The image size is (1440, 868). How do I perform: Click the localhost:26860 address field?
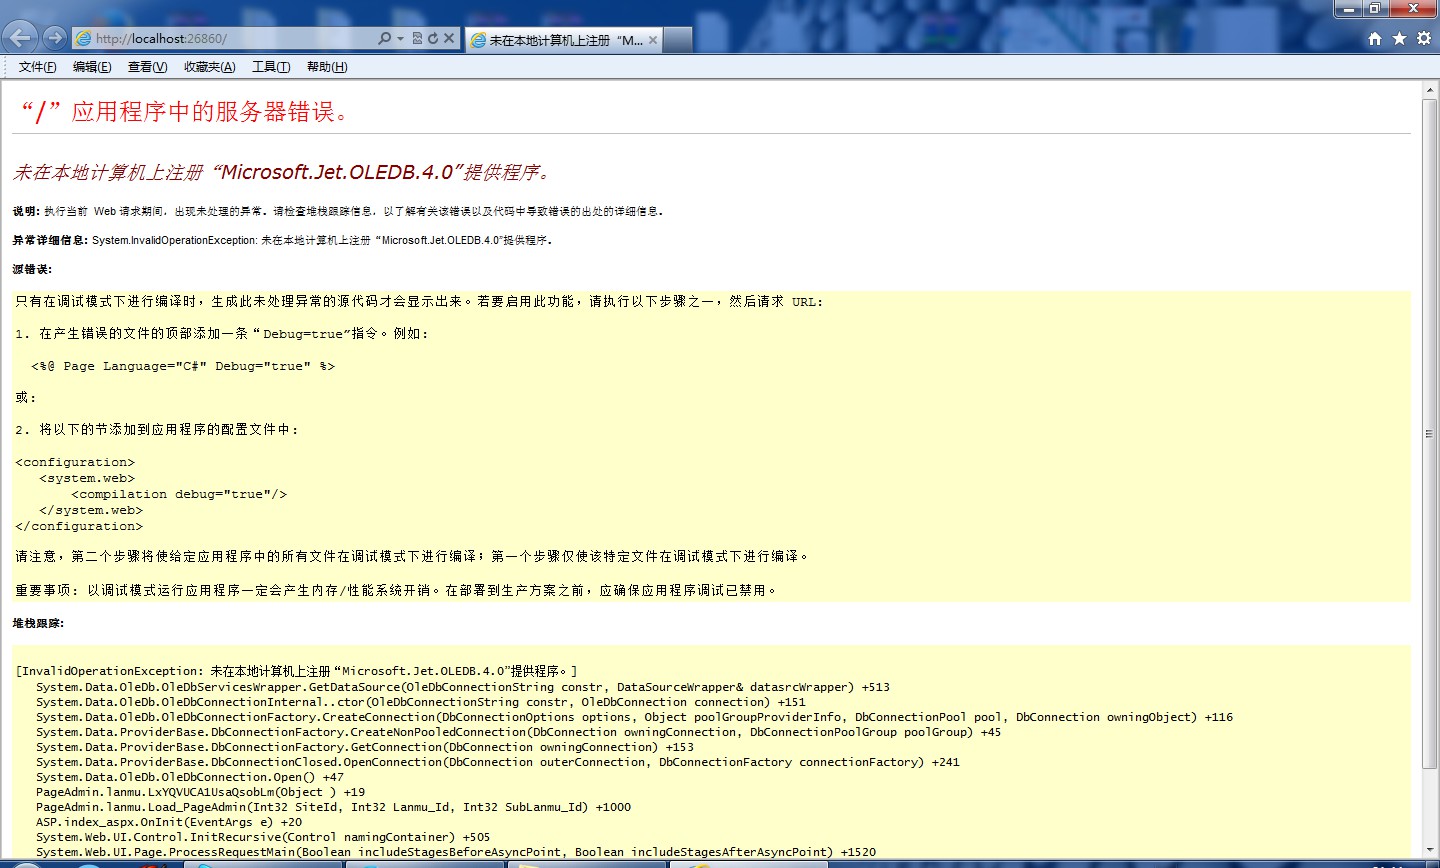230,38
